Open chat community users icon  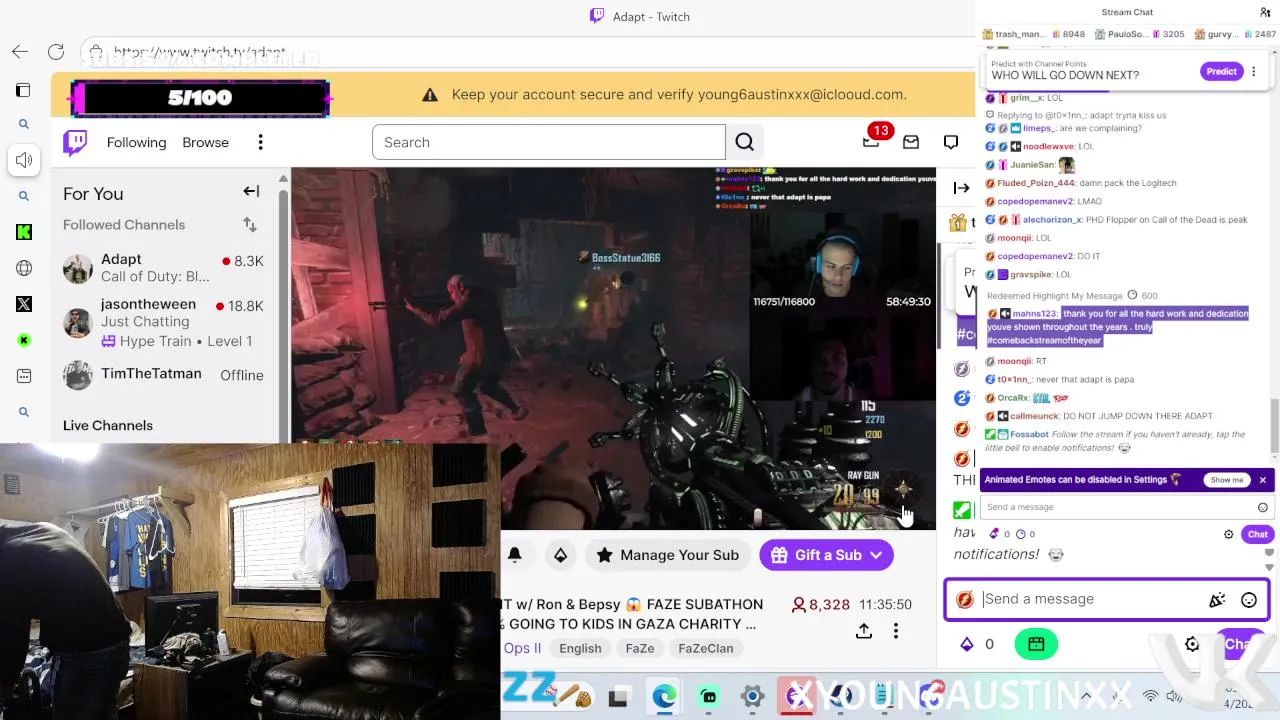[1265, 12]
